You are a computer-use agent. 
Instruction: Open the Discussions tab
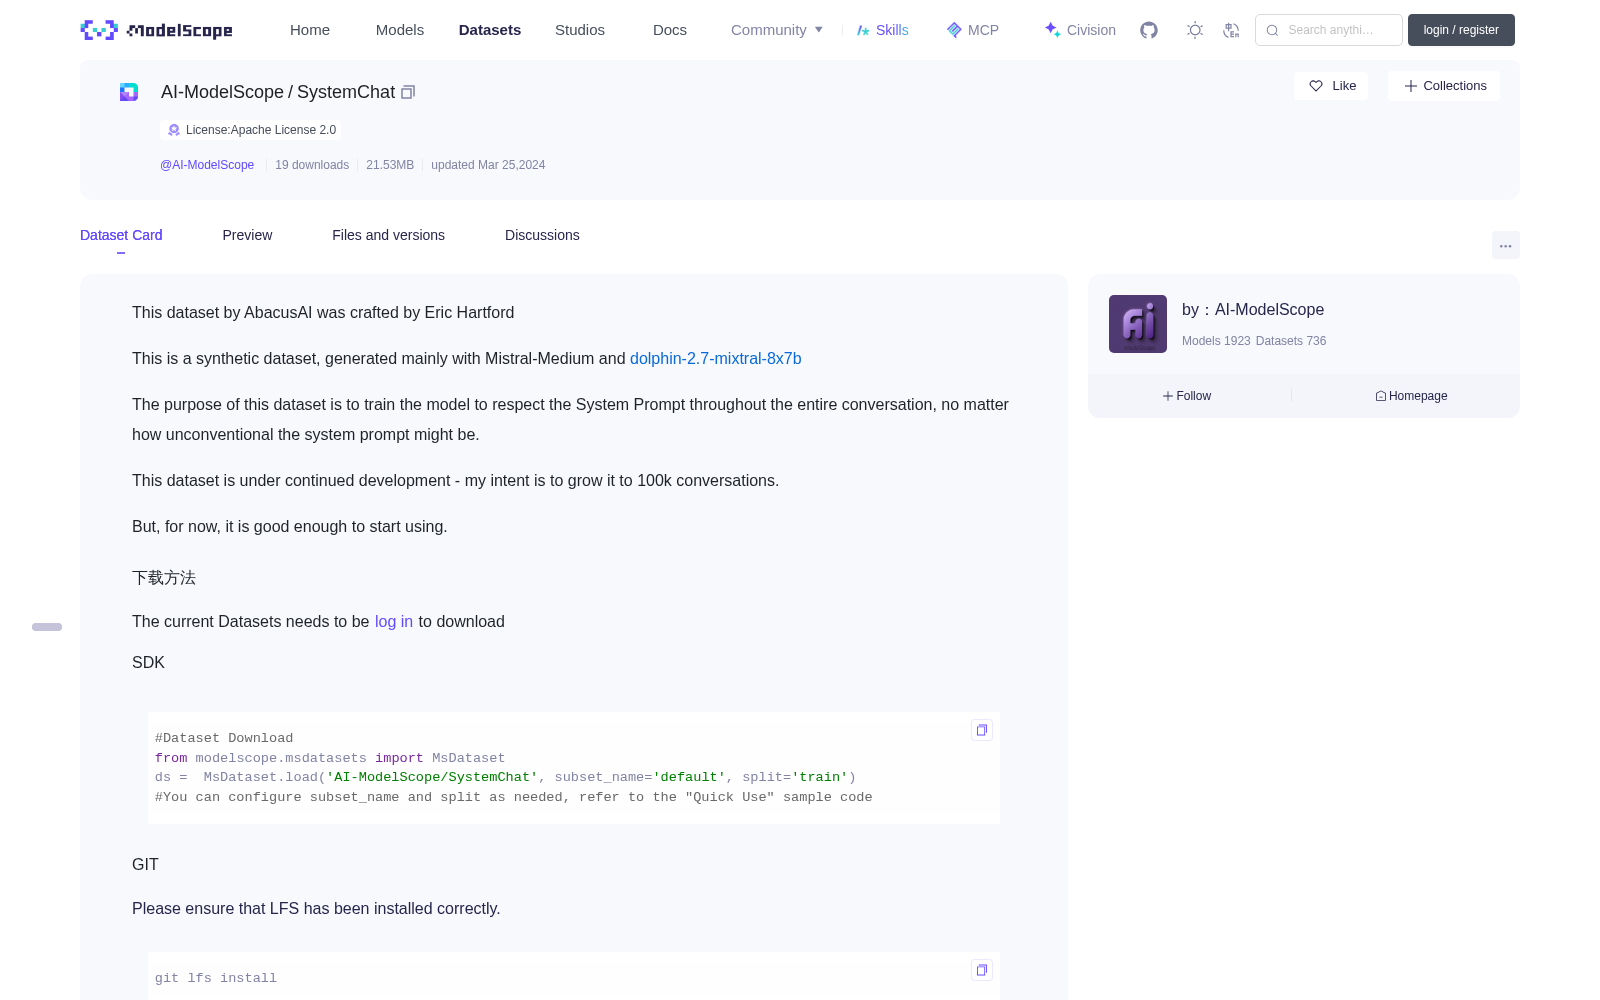click(x=542, y=235)
